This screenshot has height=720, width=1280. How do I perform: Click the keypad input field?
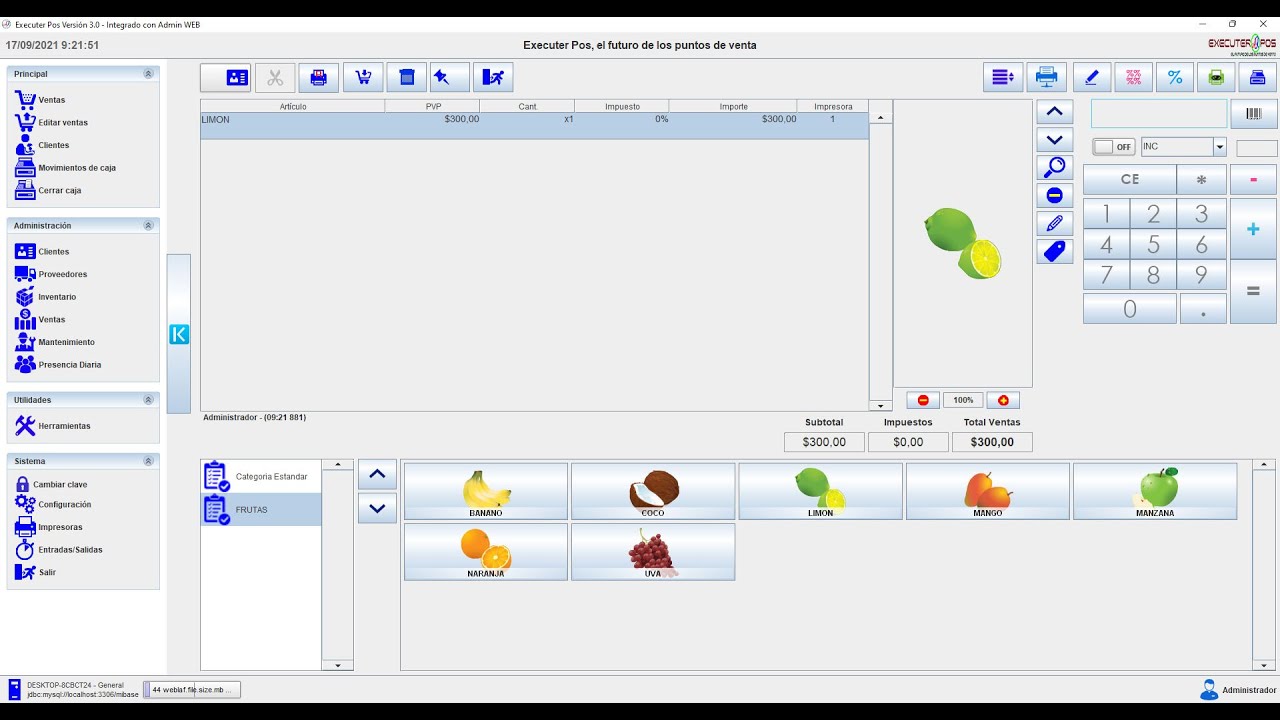coord(1159,114)
